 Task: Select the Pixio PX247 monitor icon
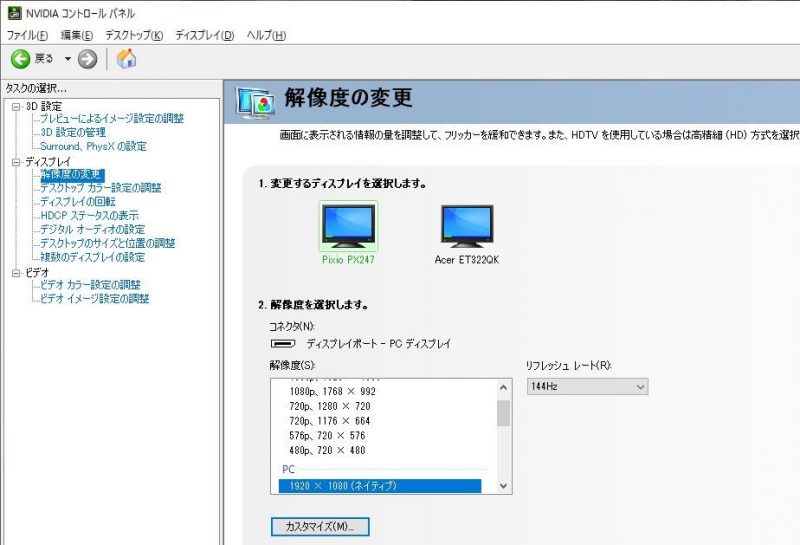coord(348,227)
